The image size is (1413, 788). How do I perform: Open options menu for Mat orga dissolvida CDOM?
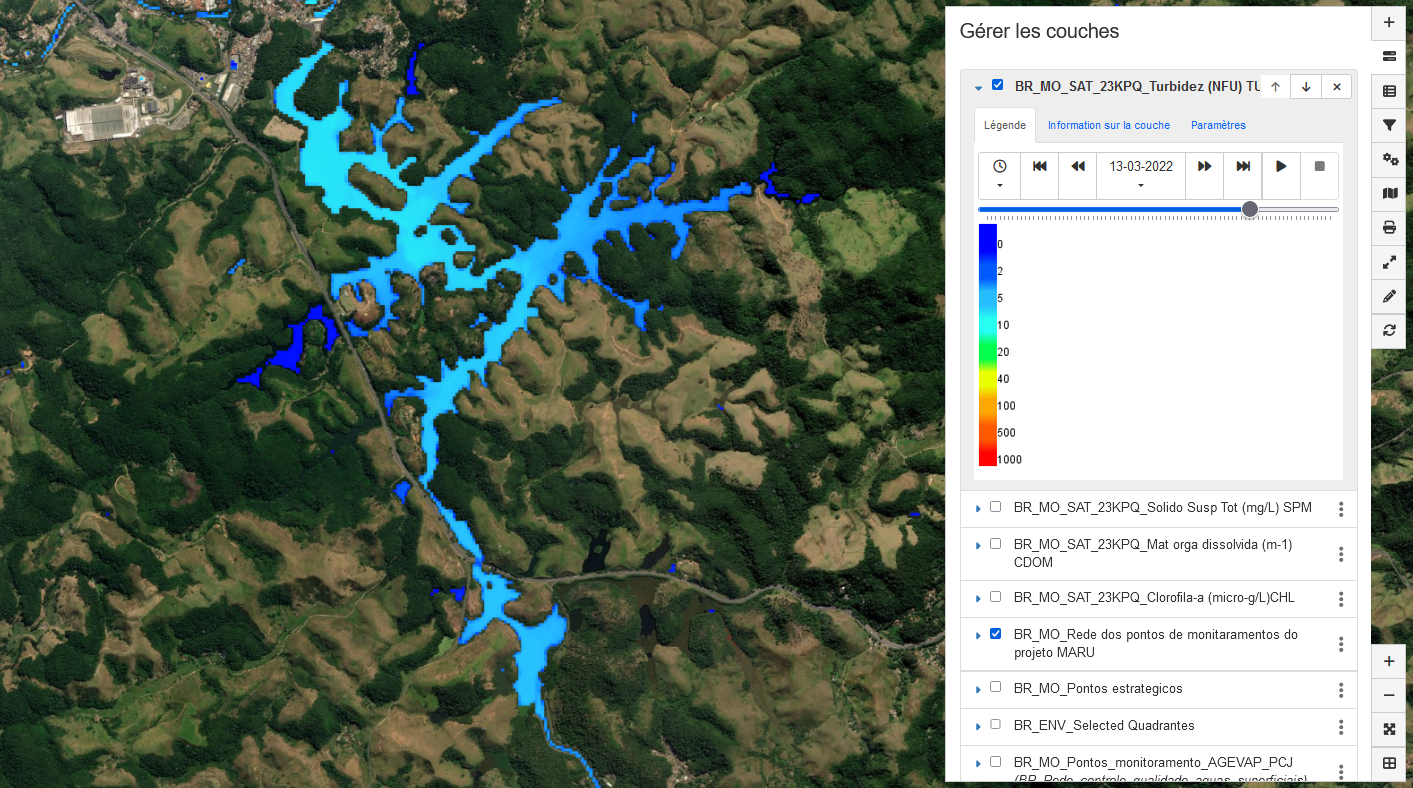point(1341,554)
